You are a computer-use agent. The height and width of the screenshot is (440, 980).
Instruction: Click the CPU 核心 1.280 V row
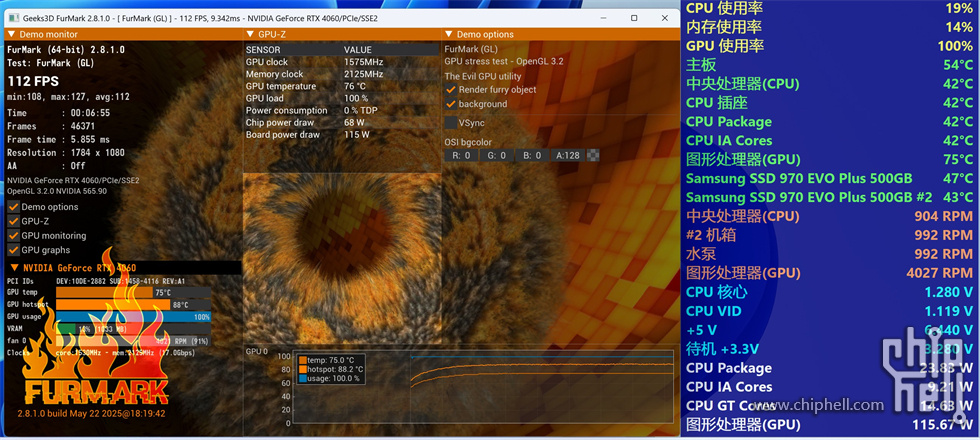click(x=829, y=292)
